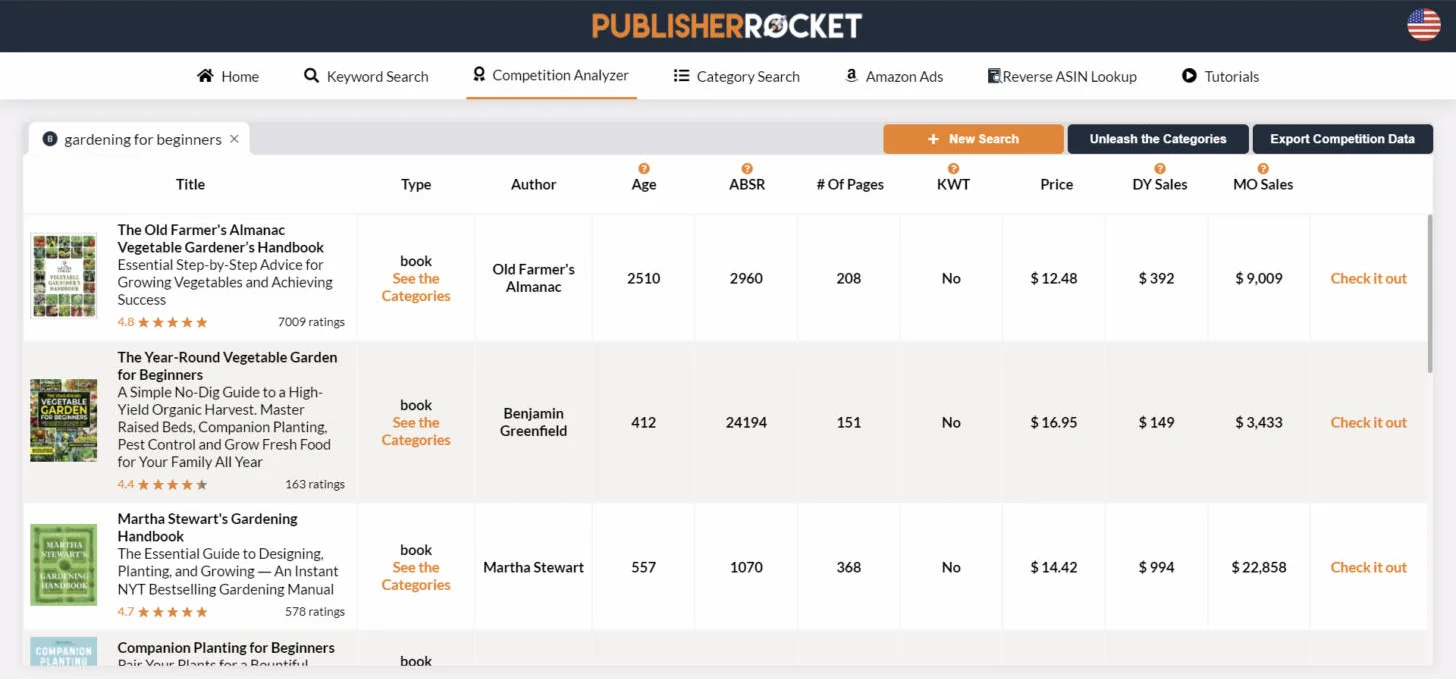This screenshot has height=679, width=1456.
Task: Click ABSR value 24194
Action: (746, 422)
